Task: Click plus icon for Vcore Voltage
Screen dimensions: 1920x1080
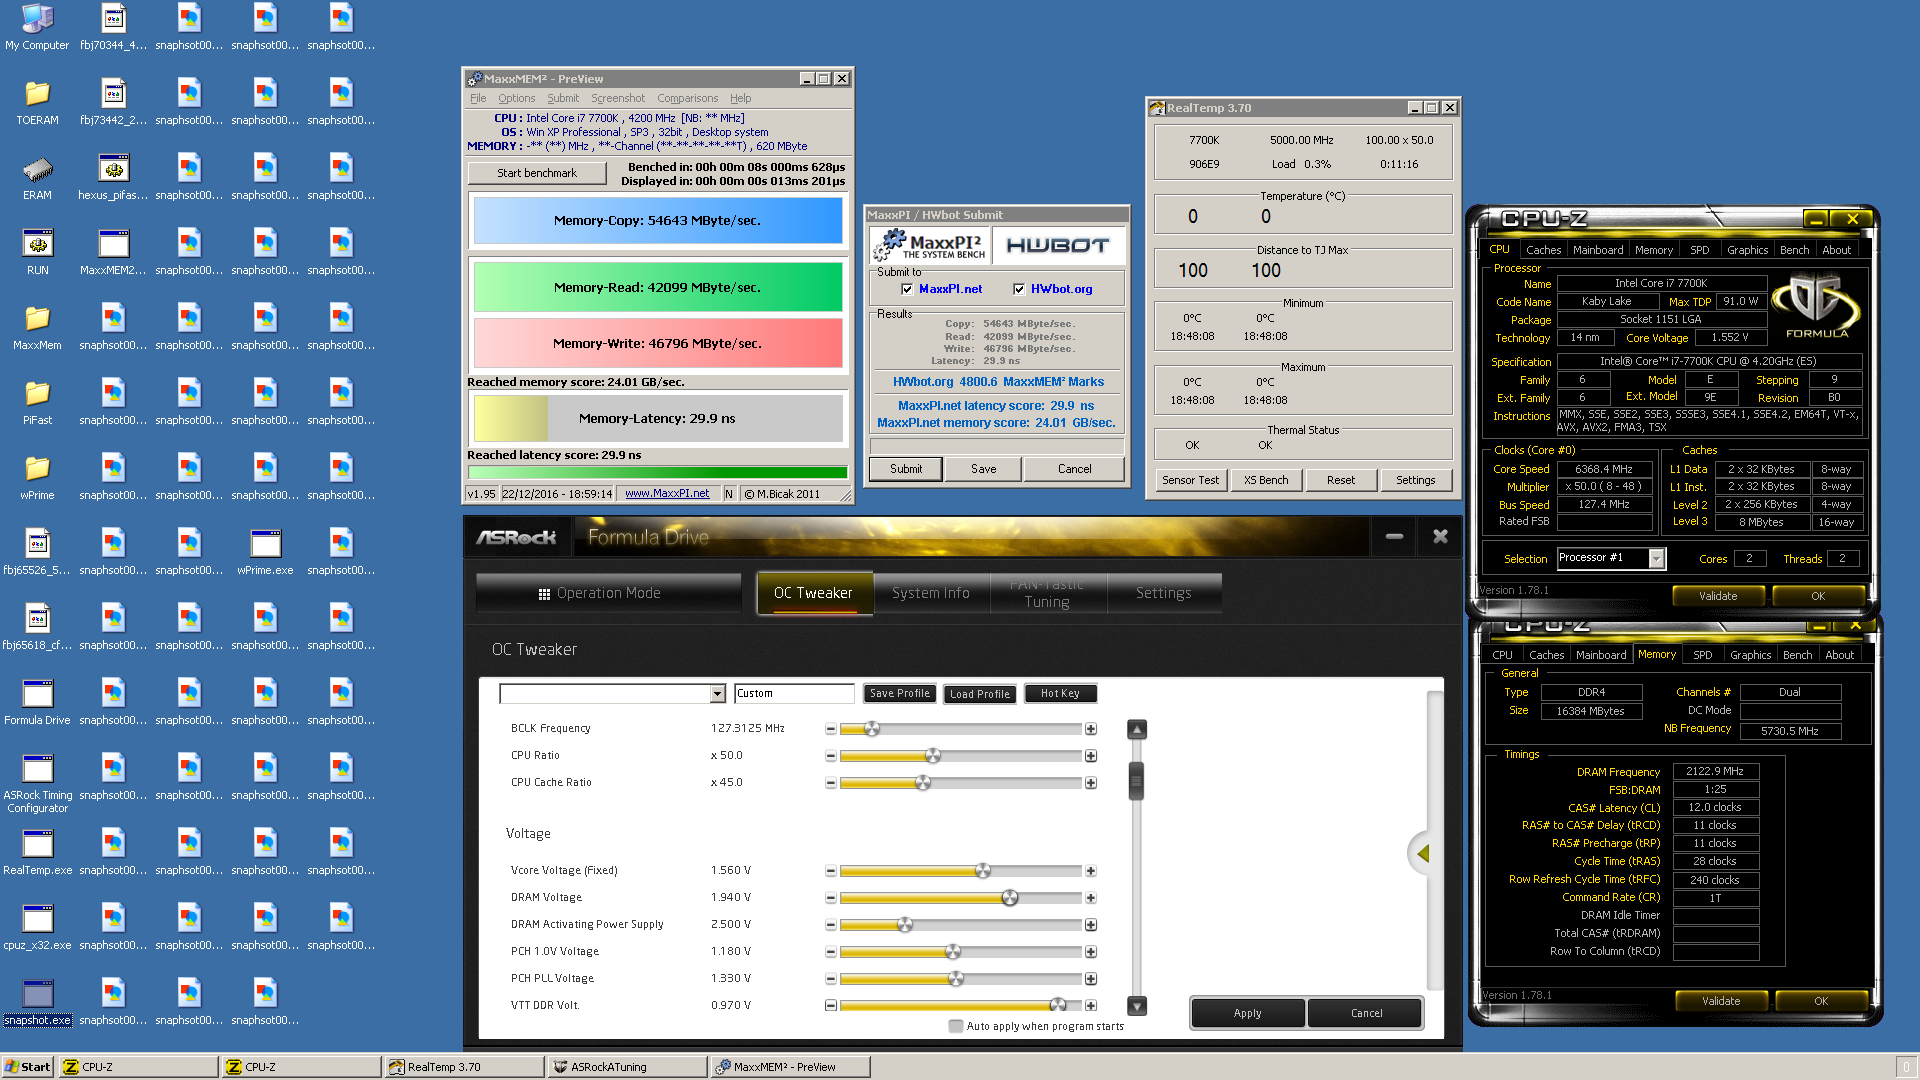Action: click(1091, 871)
